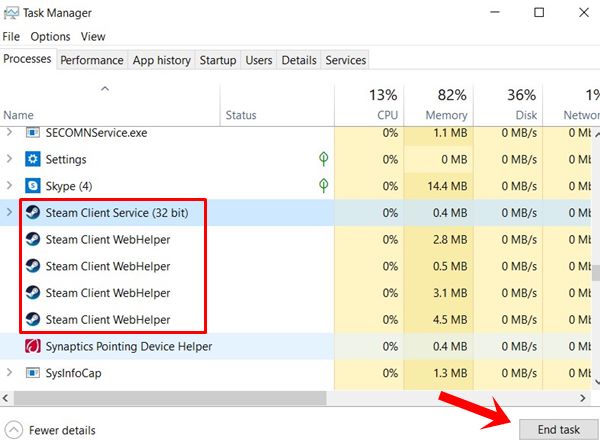Switch to the Details tab

(299, 60)
